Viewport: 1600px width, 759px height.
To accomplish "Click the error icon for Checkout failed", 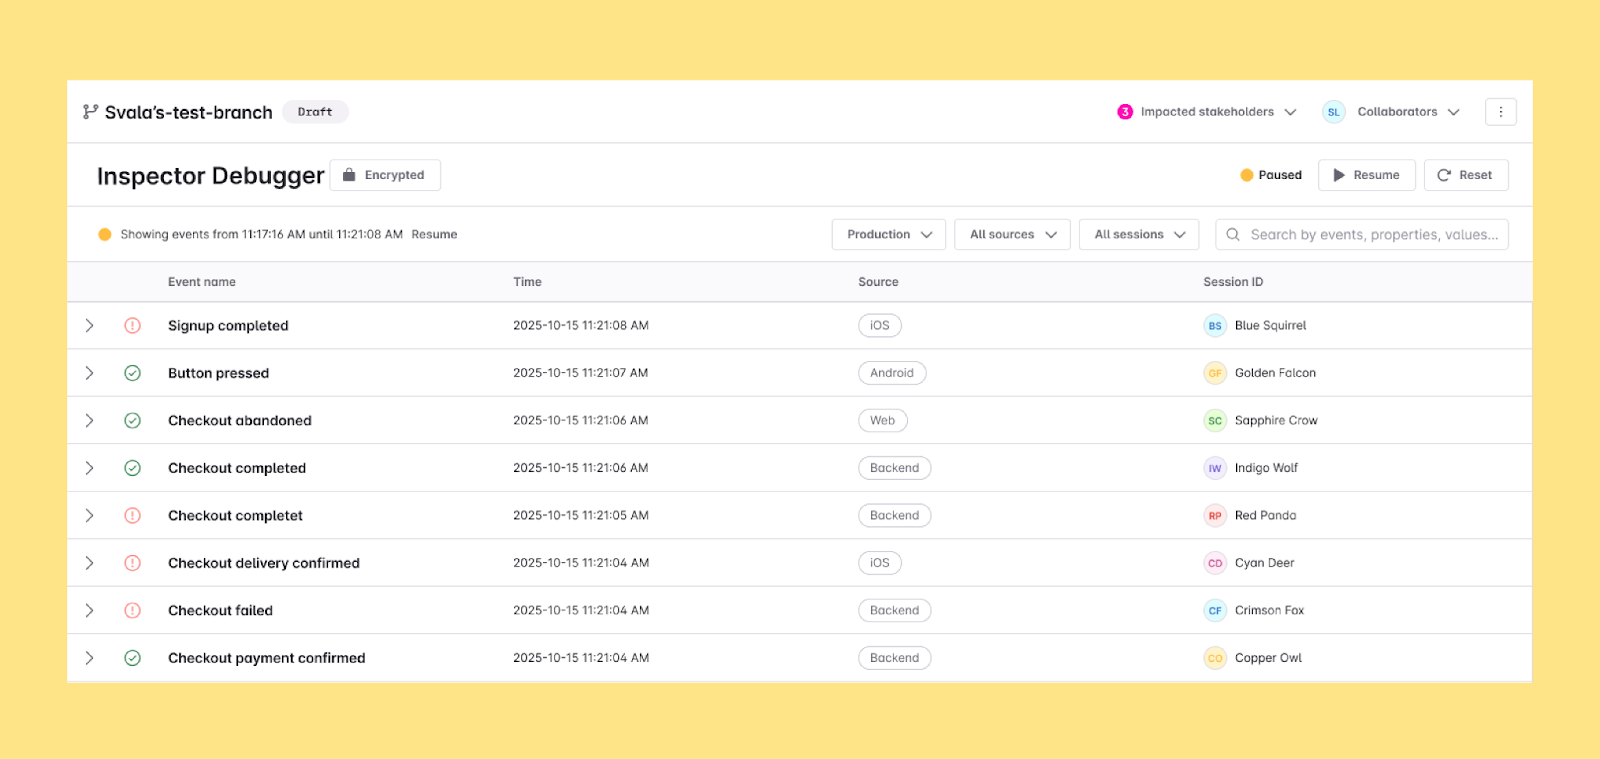I will pos(132,611).
